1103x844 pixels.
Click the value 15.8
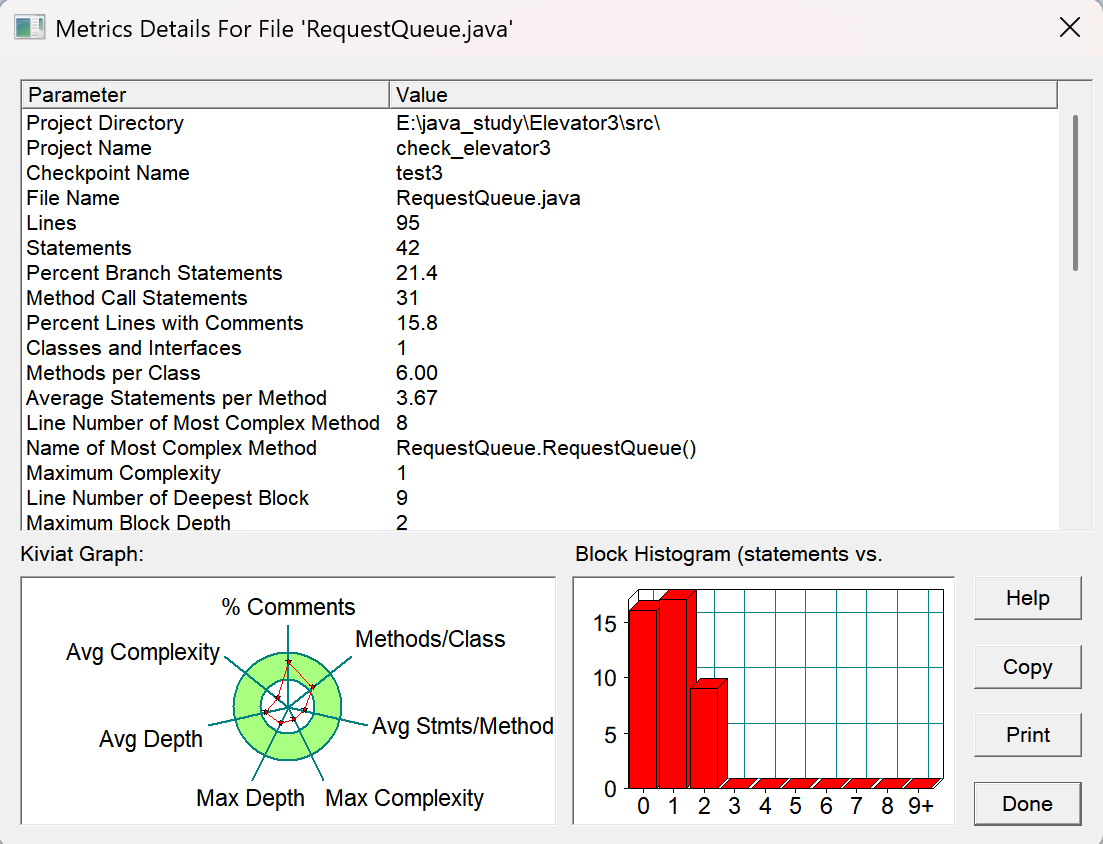pyautogui.click(x=416, y=323)
